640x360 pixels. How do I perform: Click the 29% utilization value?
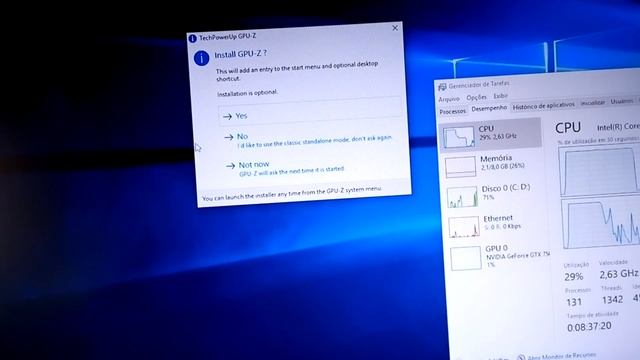point(573,277)
